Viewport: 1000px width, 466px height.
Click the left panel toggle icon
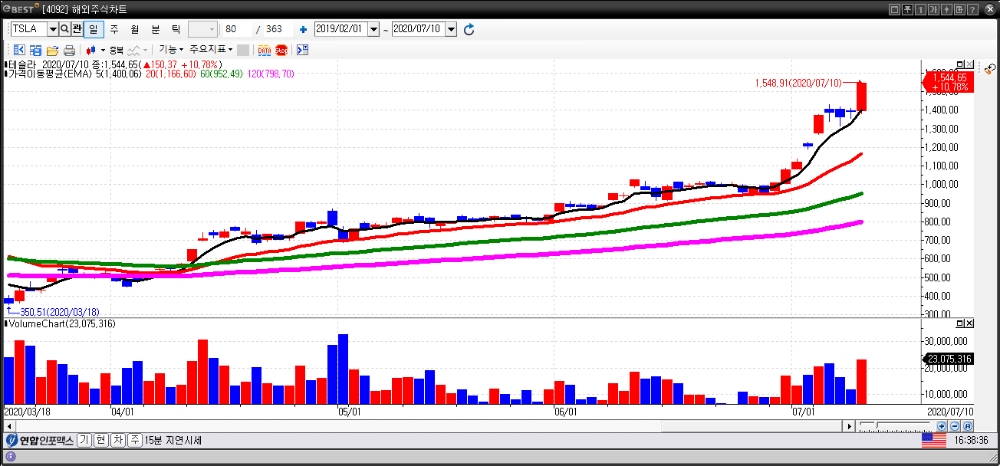(19, 50)
